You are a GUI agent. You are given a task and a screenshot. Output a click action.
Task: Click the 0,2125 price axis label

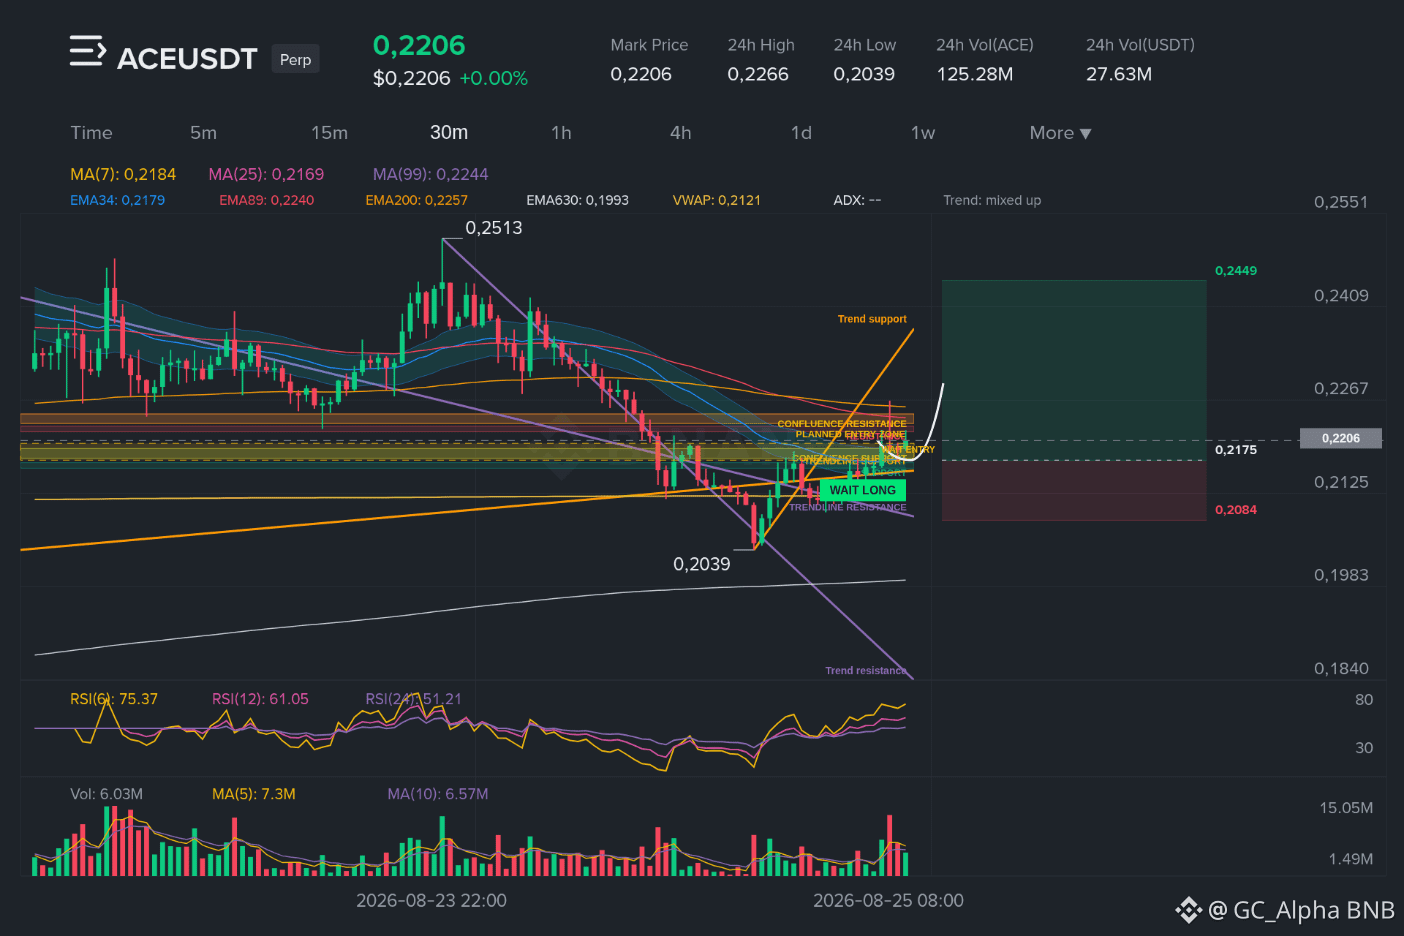coord(1341,482)
